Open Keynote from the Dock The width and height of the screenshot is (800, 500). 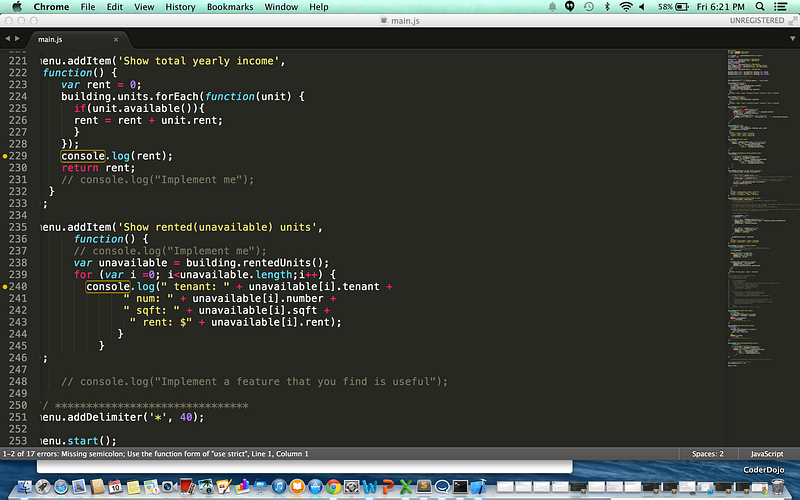tap(261, 486)
